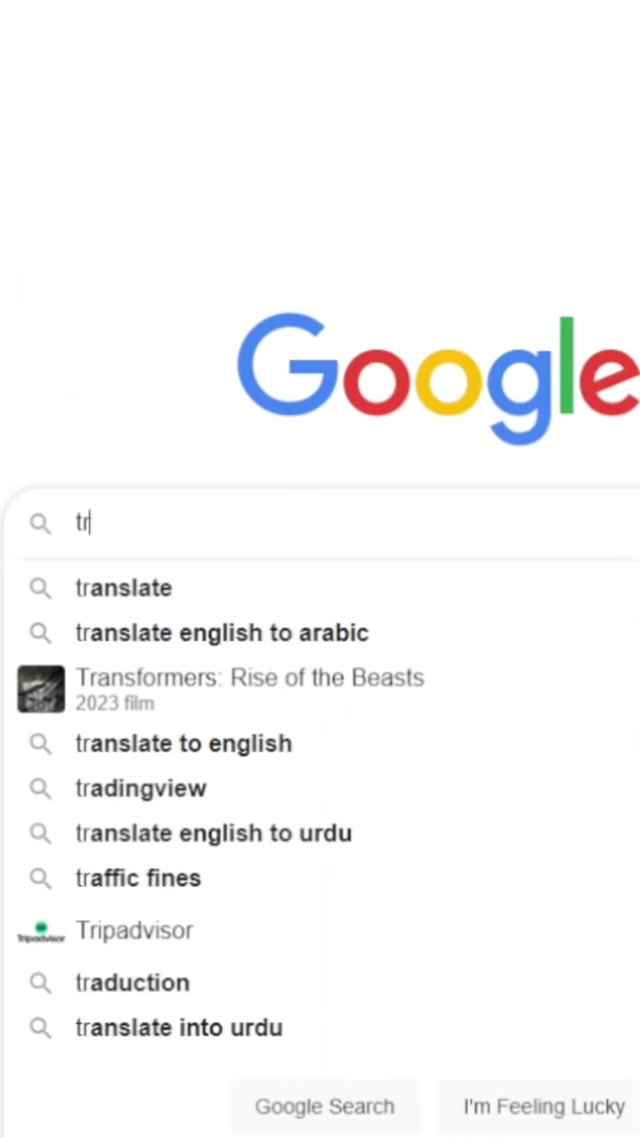The height and width of the screenshot is (1138, 640).
Task: Select the 'translate english to arabic' suggestion
Action: (221, 633)
